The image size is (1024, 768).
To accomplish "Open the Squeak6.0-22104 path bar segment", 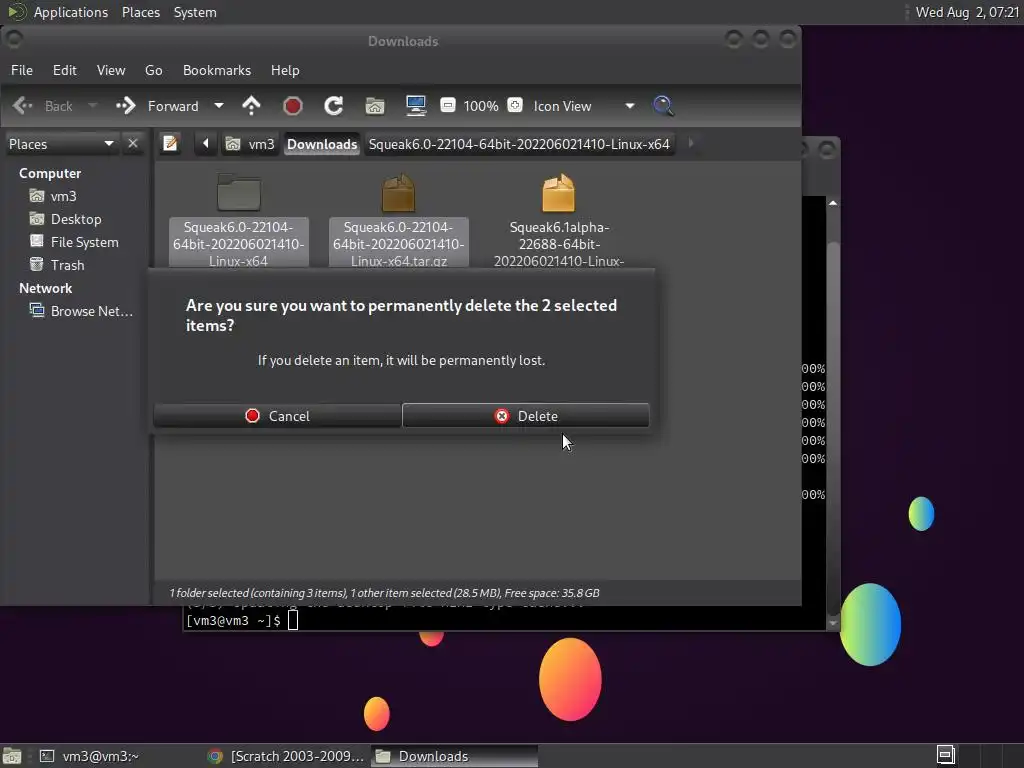I will pyautogui.click(x=519, y=144).
